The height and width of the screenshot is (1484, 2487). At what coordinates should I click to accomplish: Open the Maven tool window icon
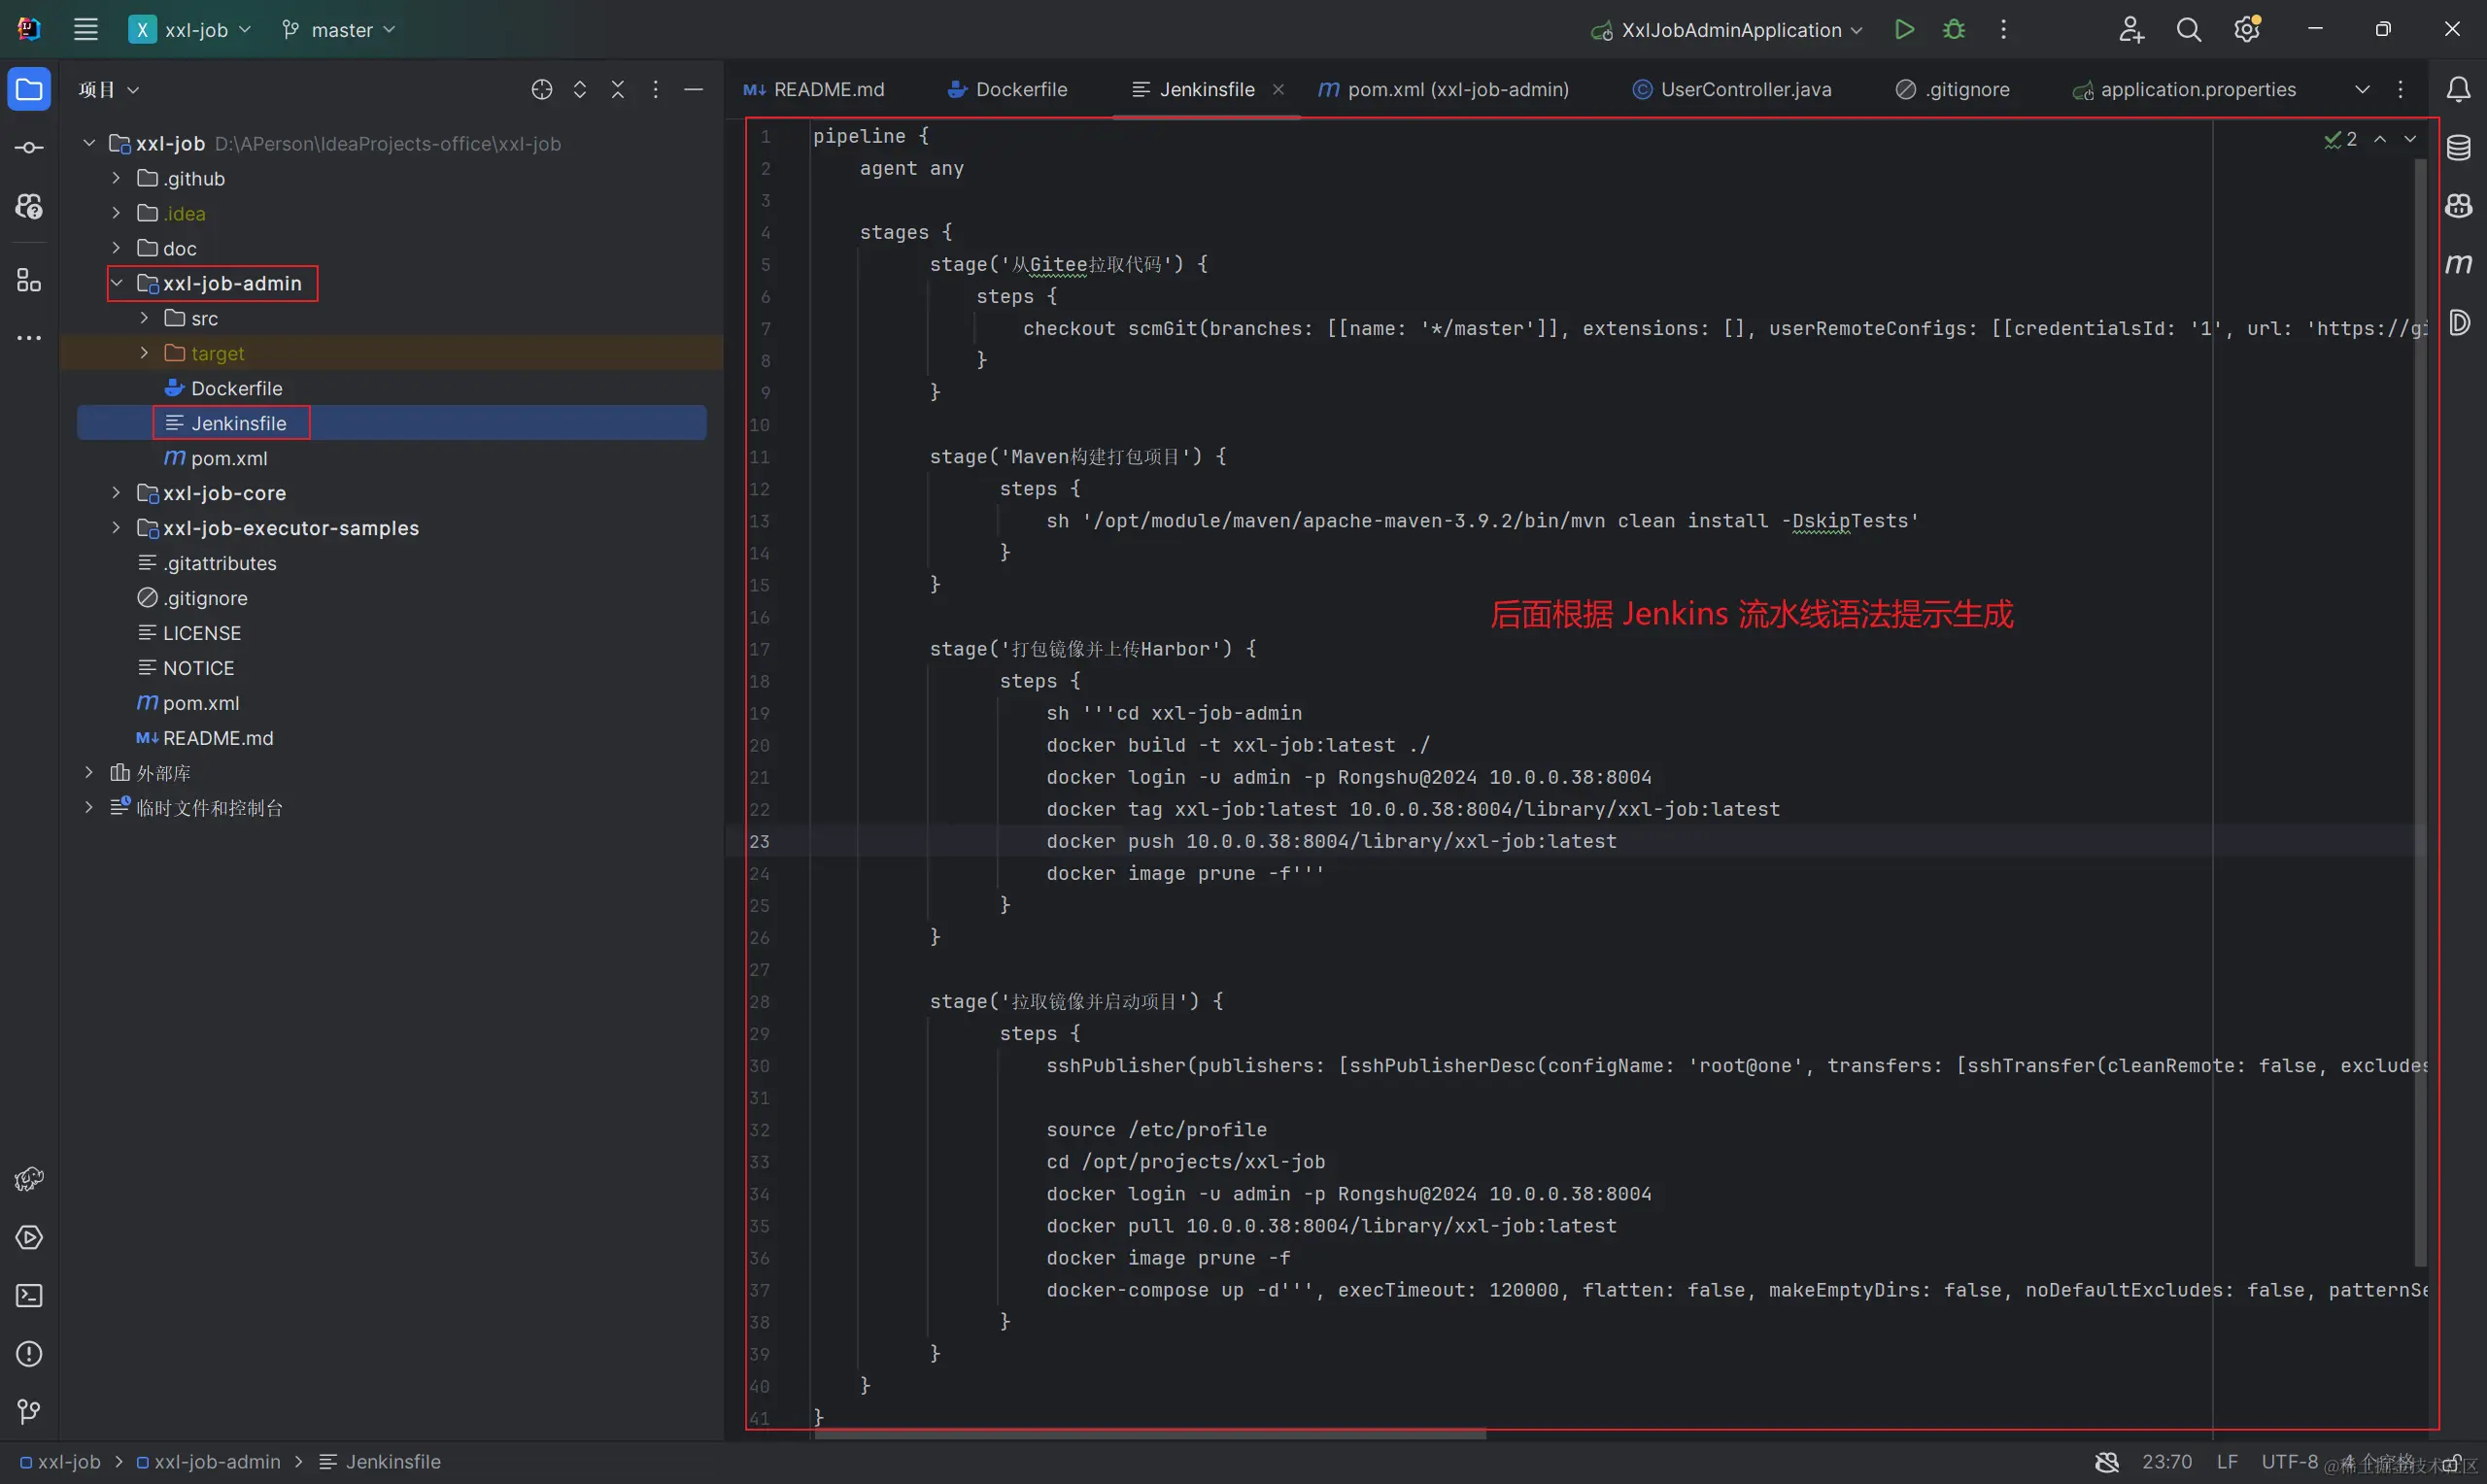coord(2458,264)
